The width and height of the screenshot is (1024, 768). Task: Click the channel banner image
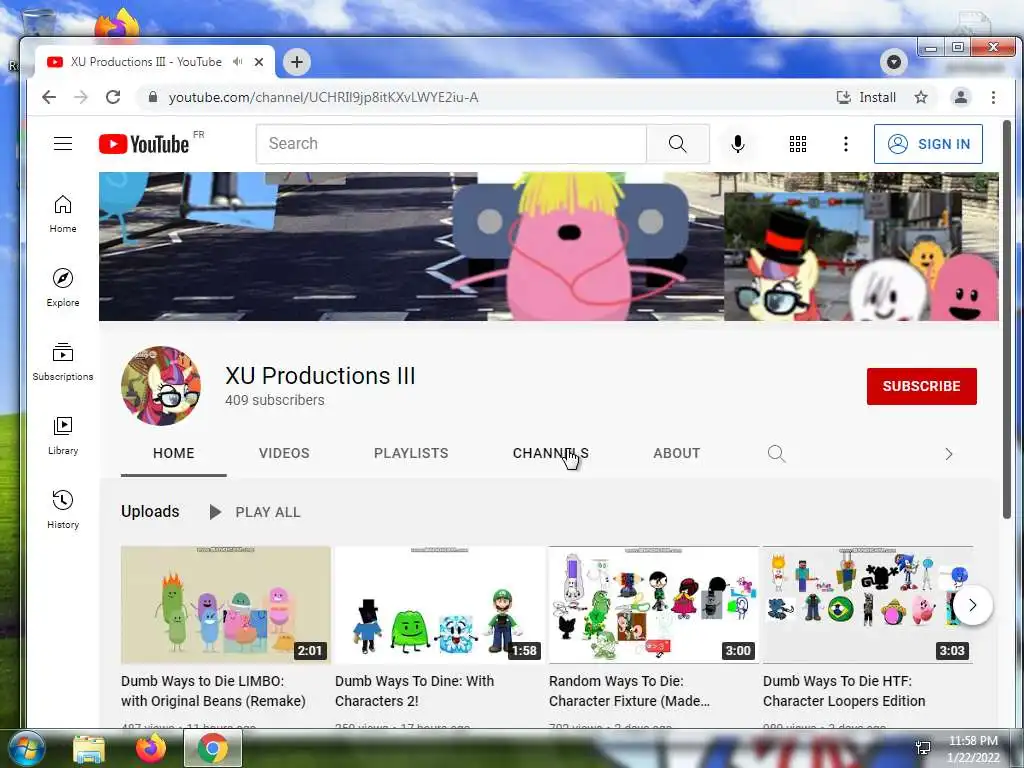[x=549, y=246]
